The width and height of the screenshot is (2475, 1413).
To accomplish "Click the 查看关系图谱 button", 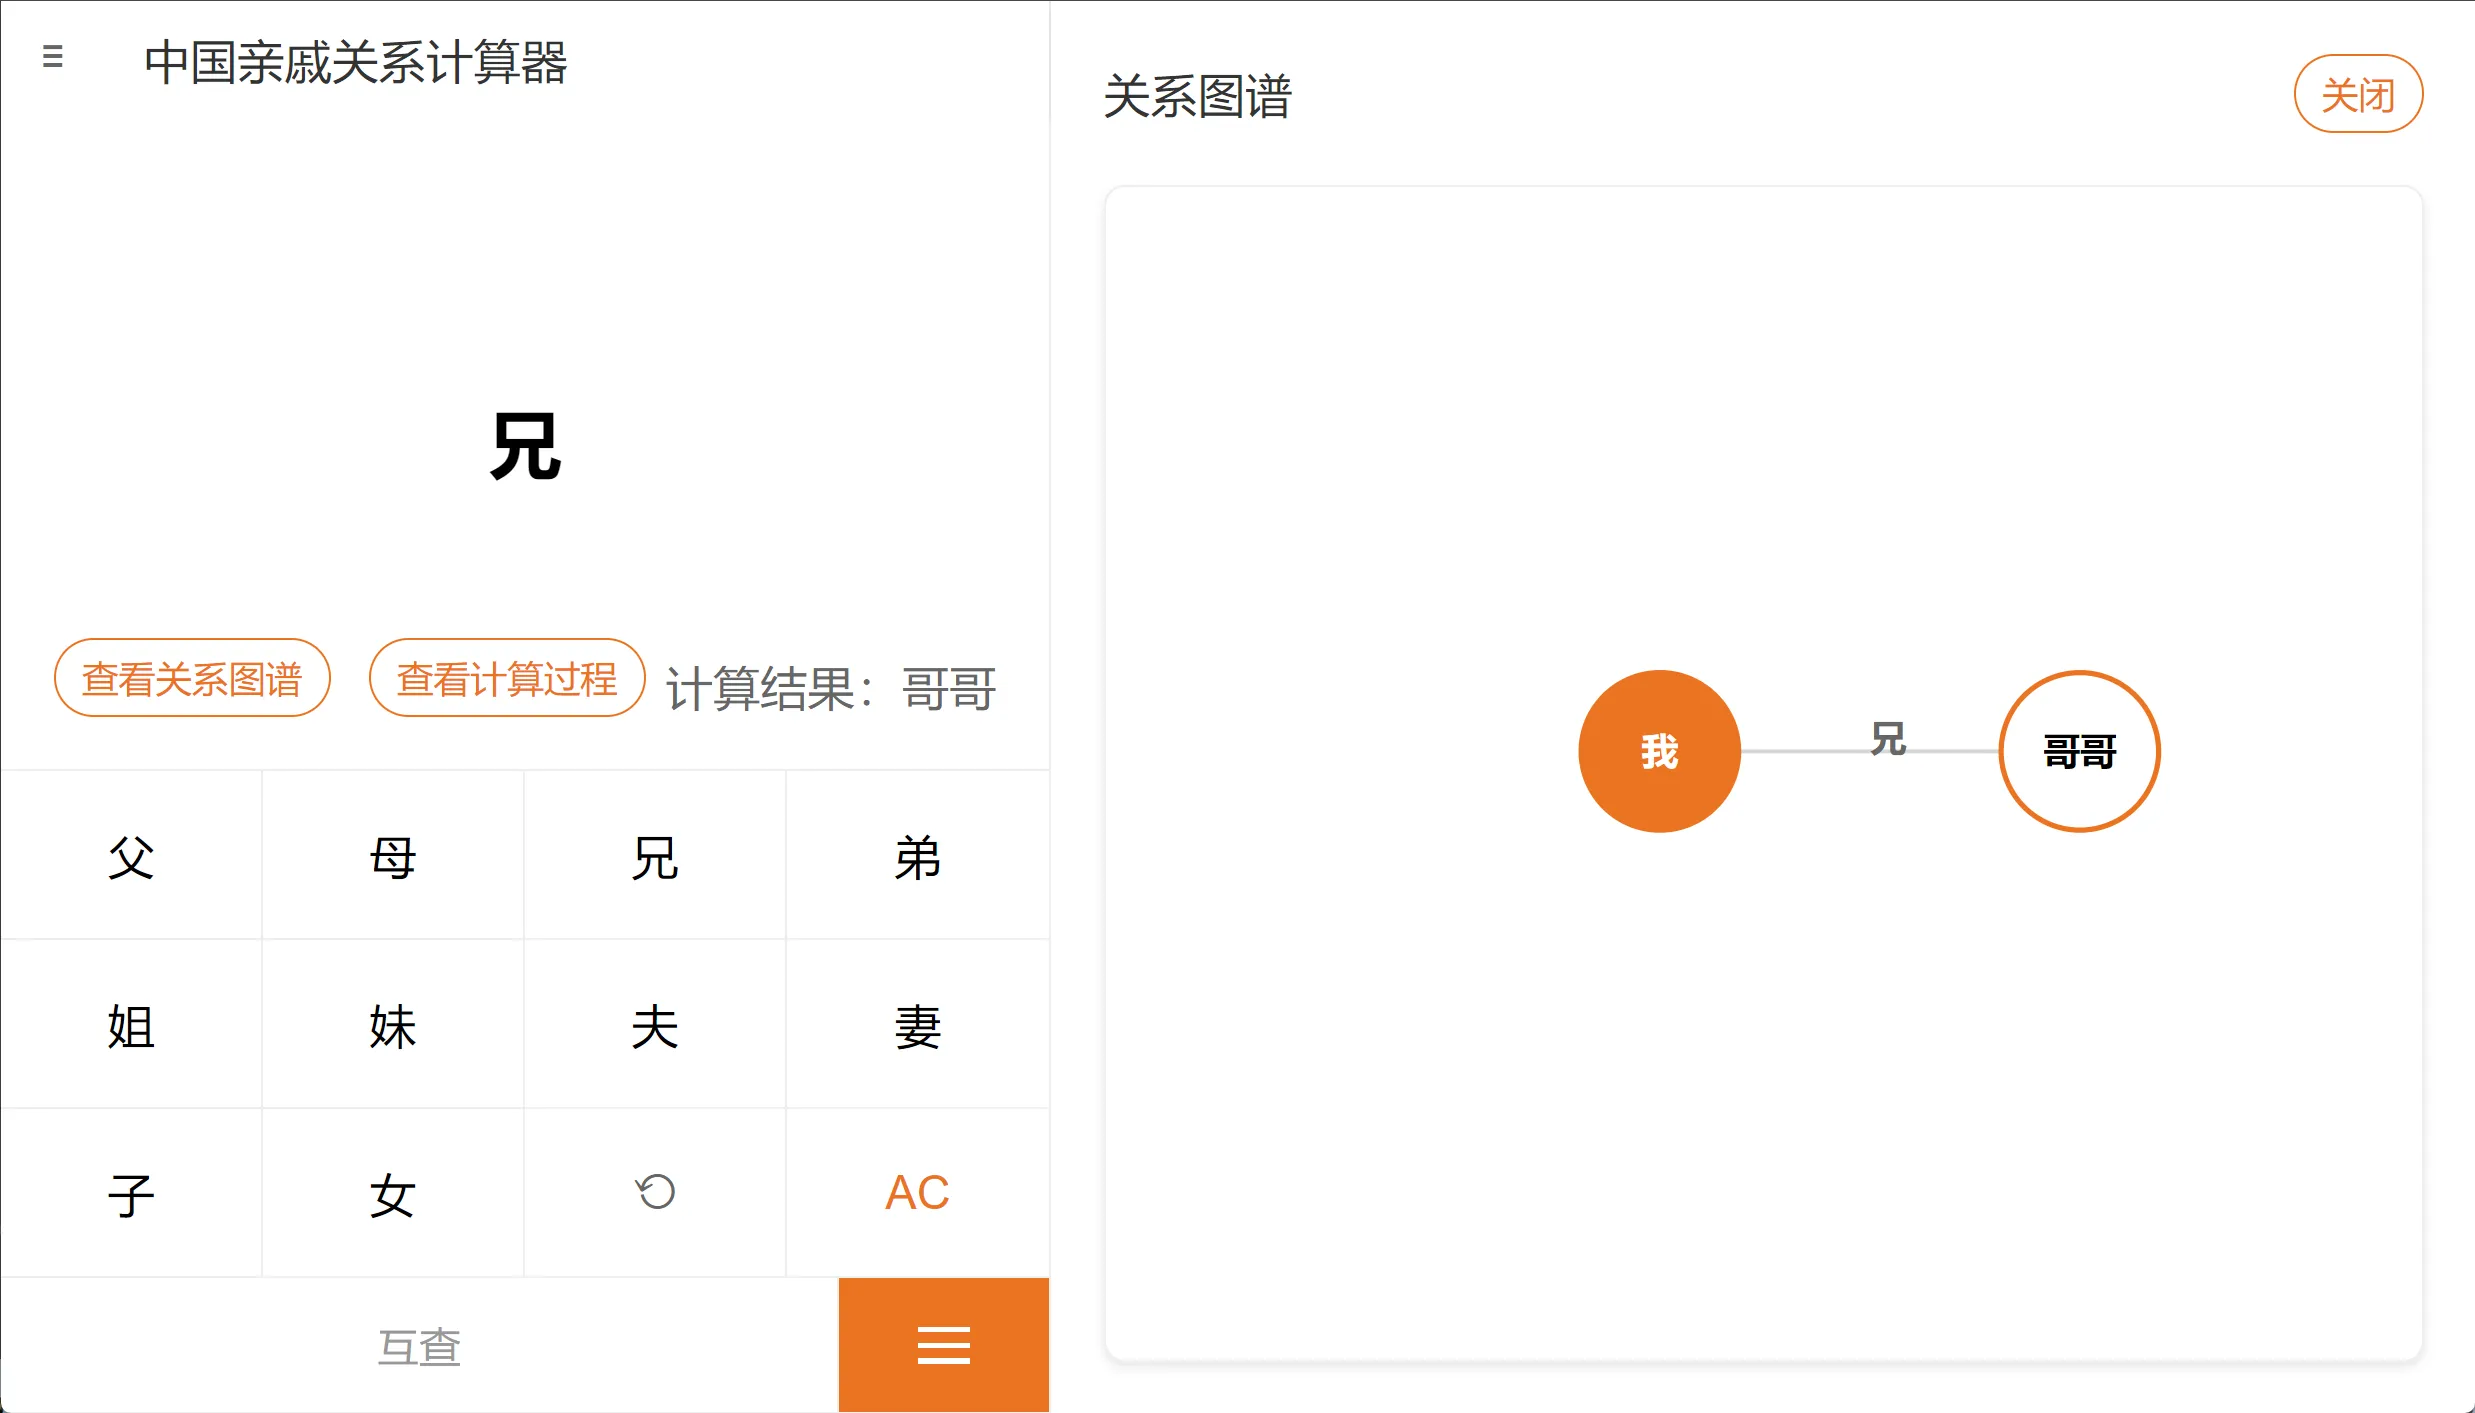I will tap(192, 678).
